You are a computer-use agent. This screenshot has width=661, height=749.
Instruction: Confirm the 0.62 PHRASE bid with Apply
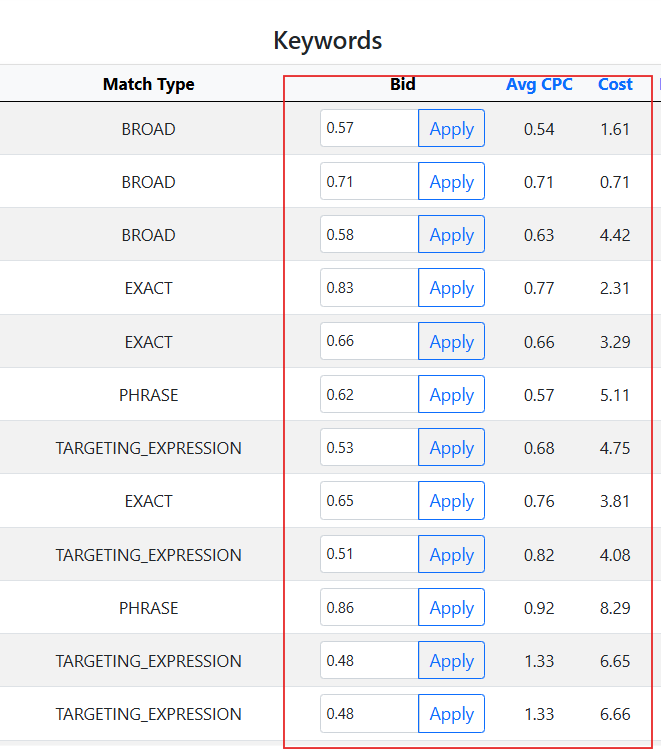(x=451, y=395)
